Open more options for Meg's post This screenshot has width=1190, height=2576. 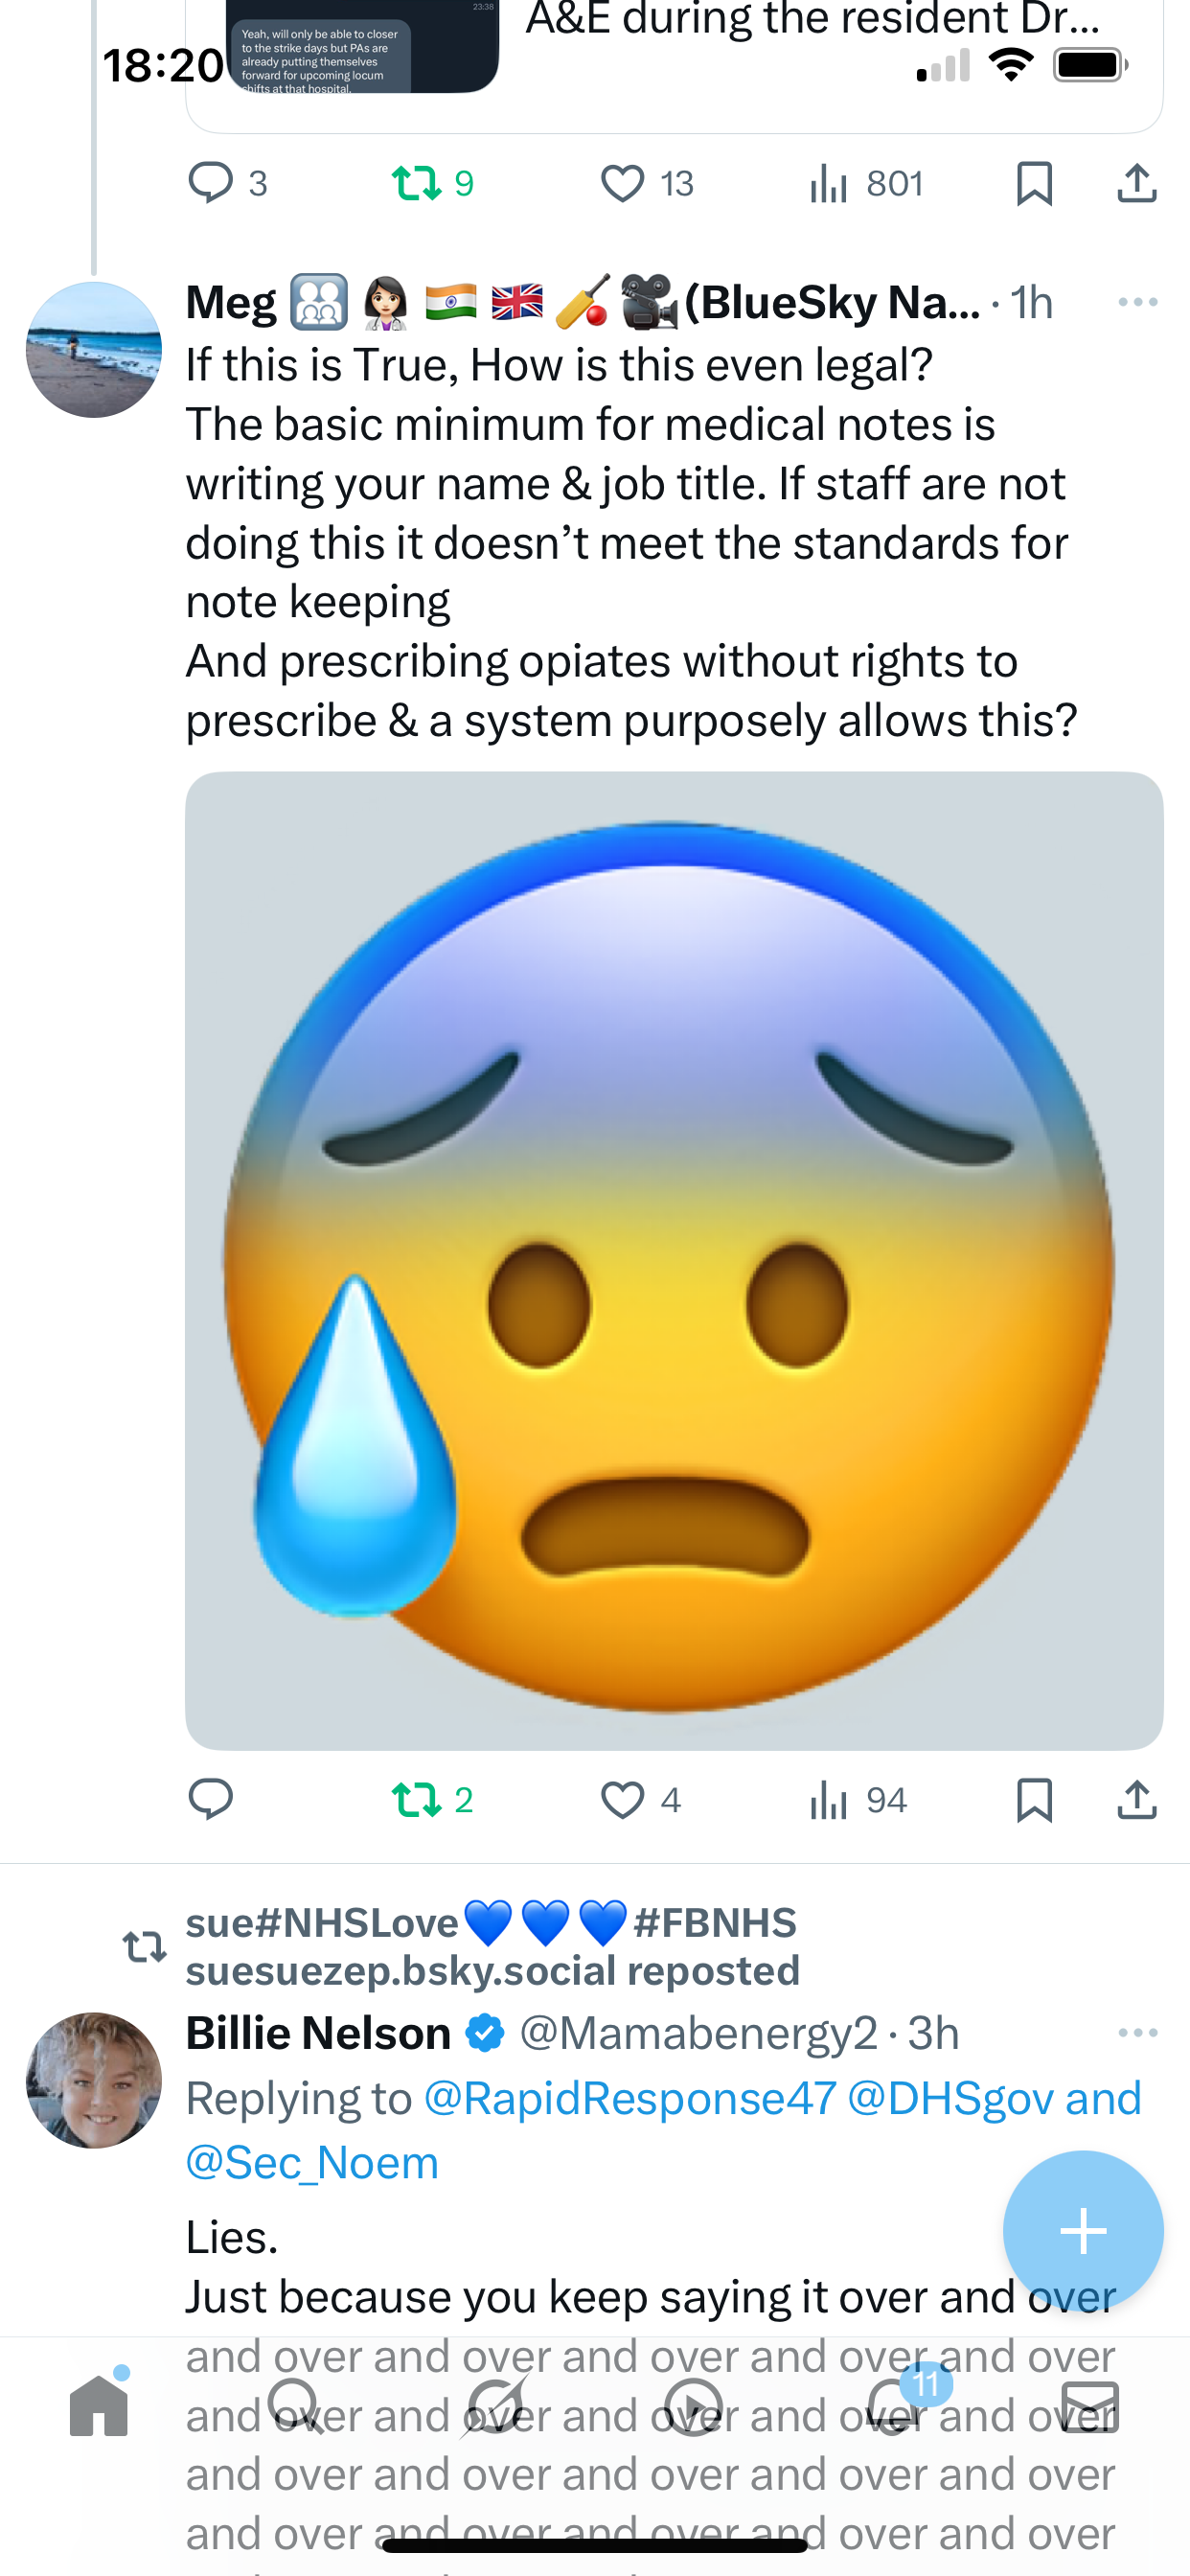pos(1138,302)
